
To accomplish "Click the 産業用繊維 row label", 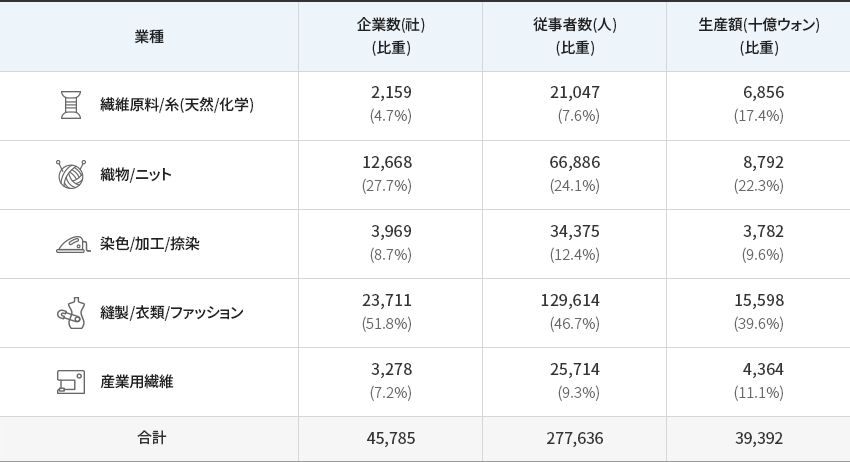I will pyautogui.click(x=137, y=382).
